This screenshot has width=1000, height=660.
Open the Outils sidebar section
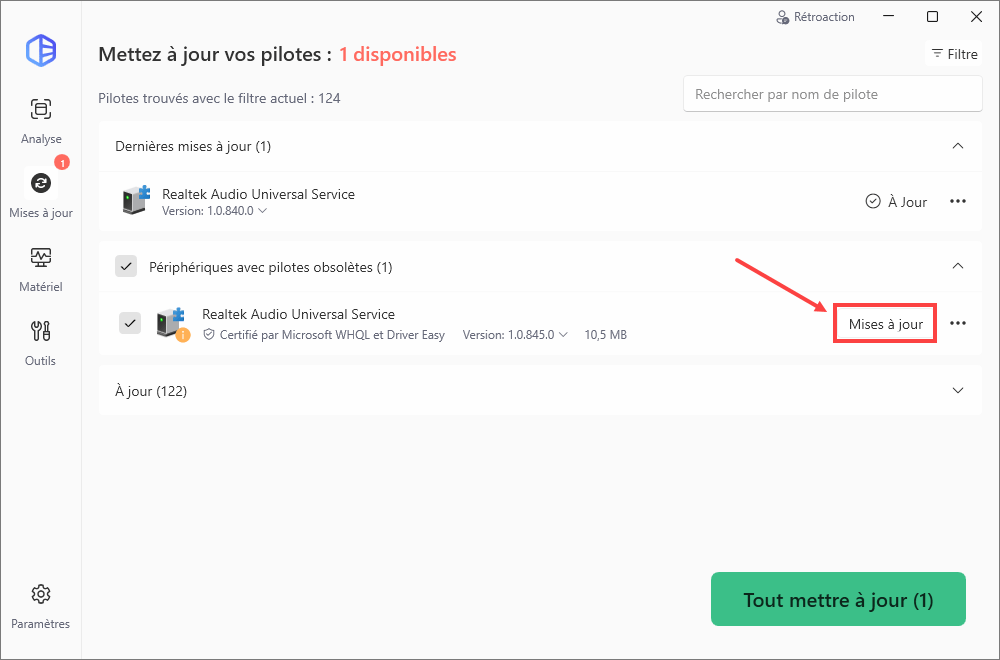tap(41, 343)
